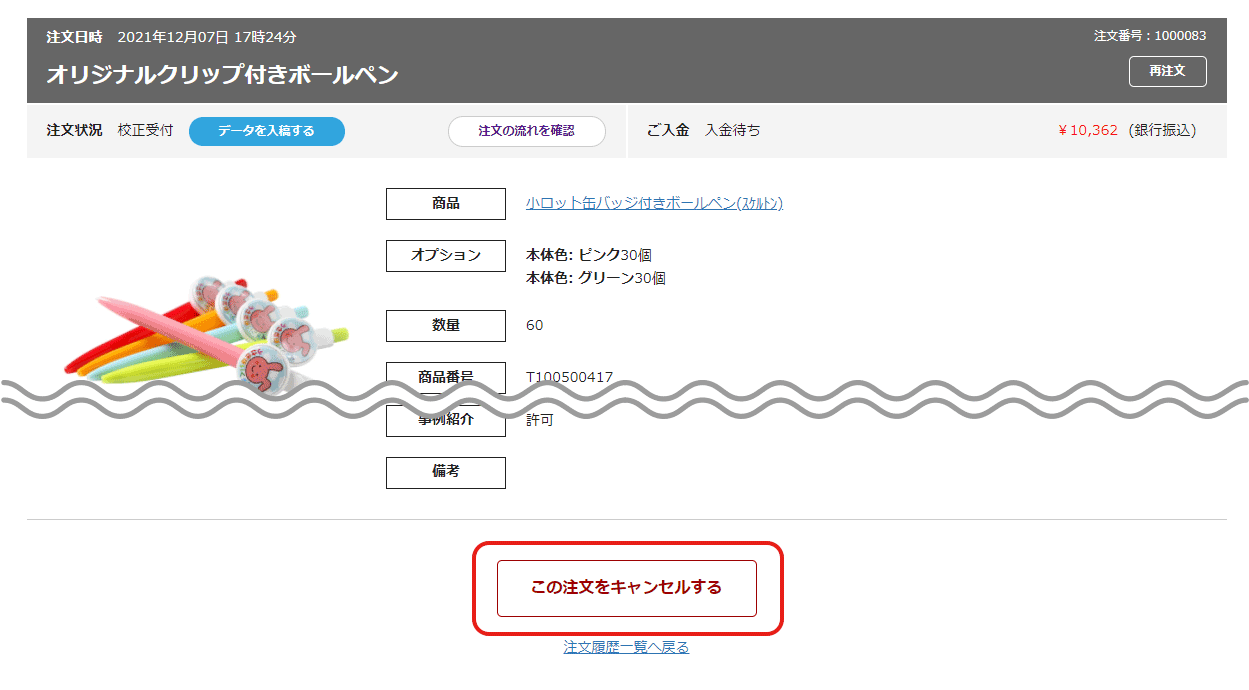Select the 数量 quantity label box
This screenshot has width=1249, height=690.
(x=445, y=325)
